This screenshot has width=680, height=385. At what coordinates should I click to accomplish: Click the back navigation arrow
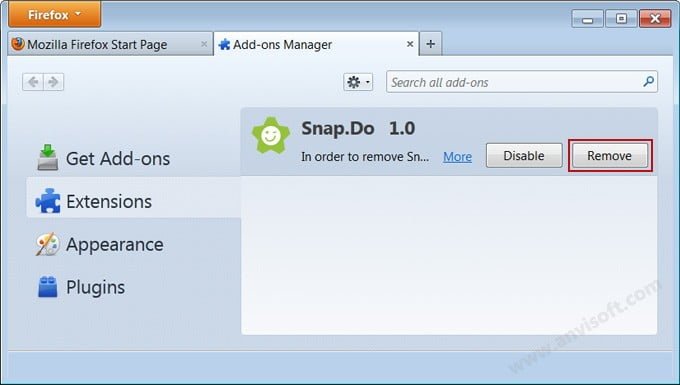[33, 82]
